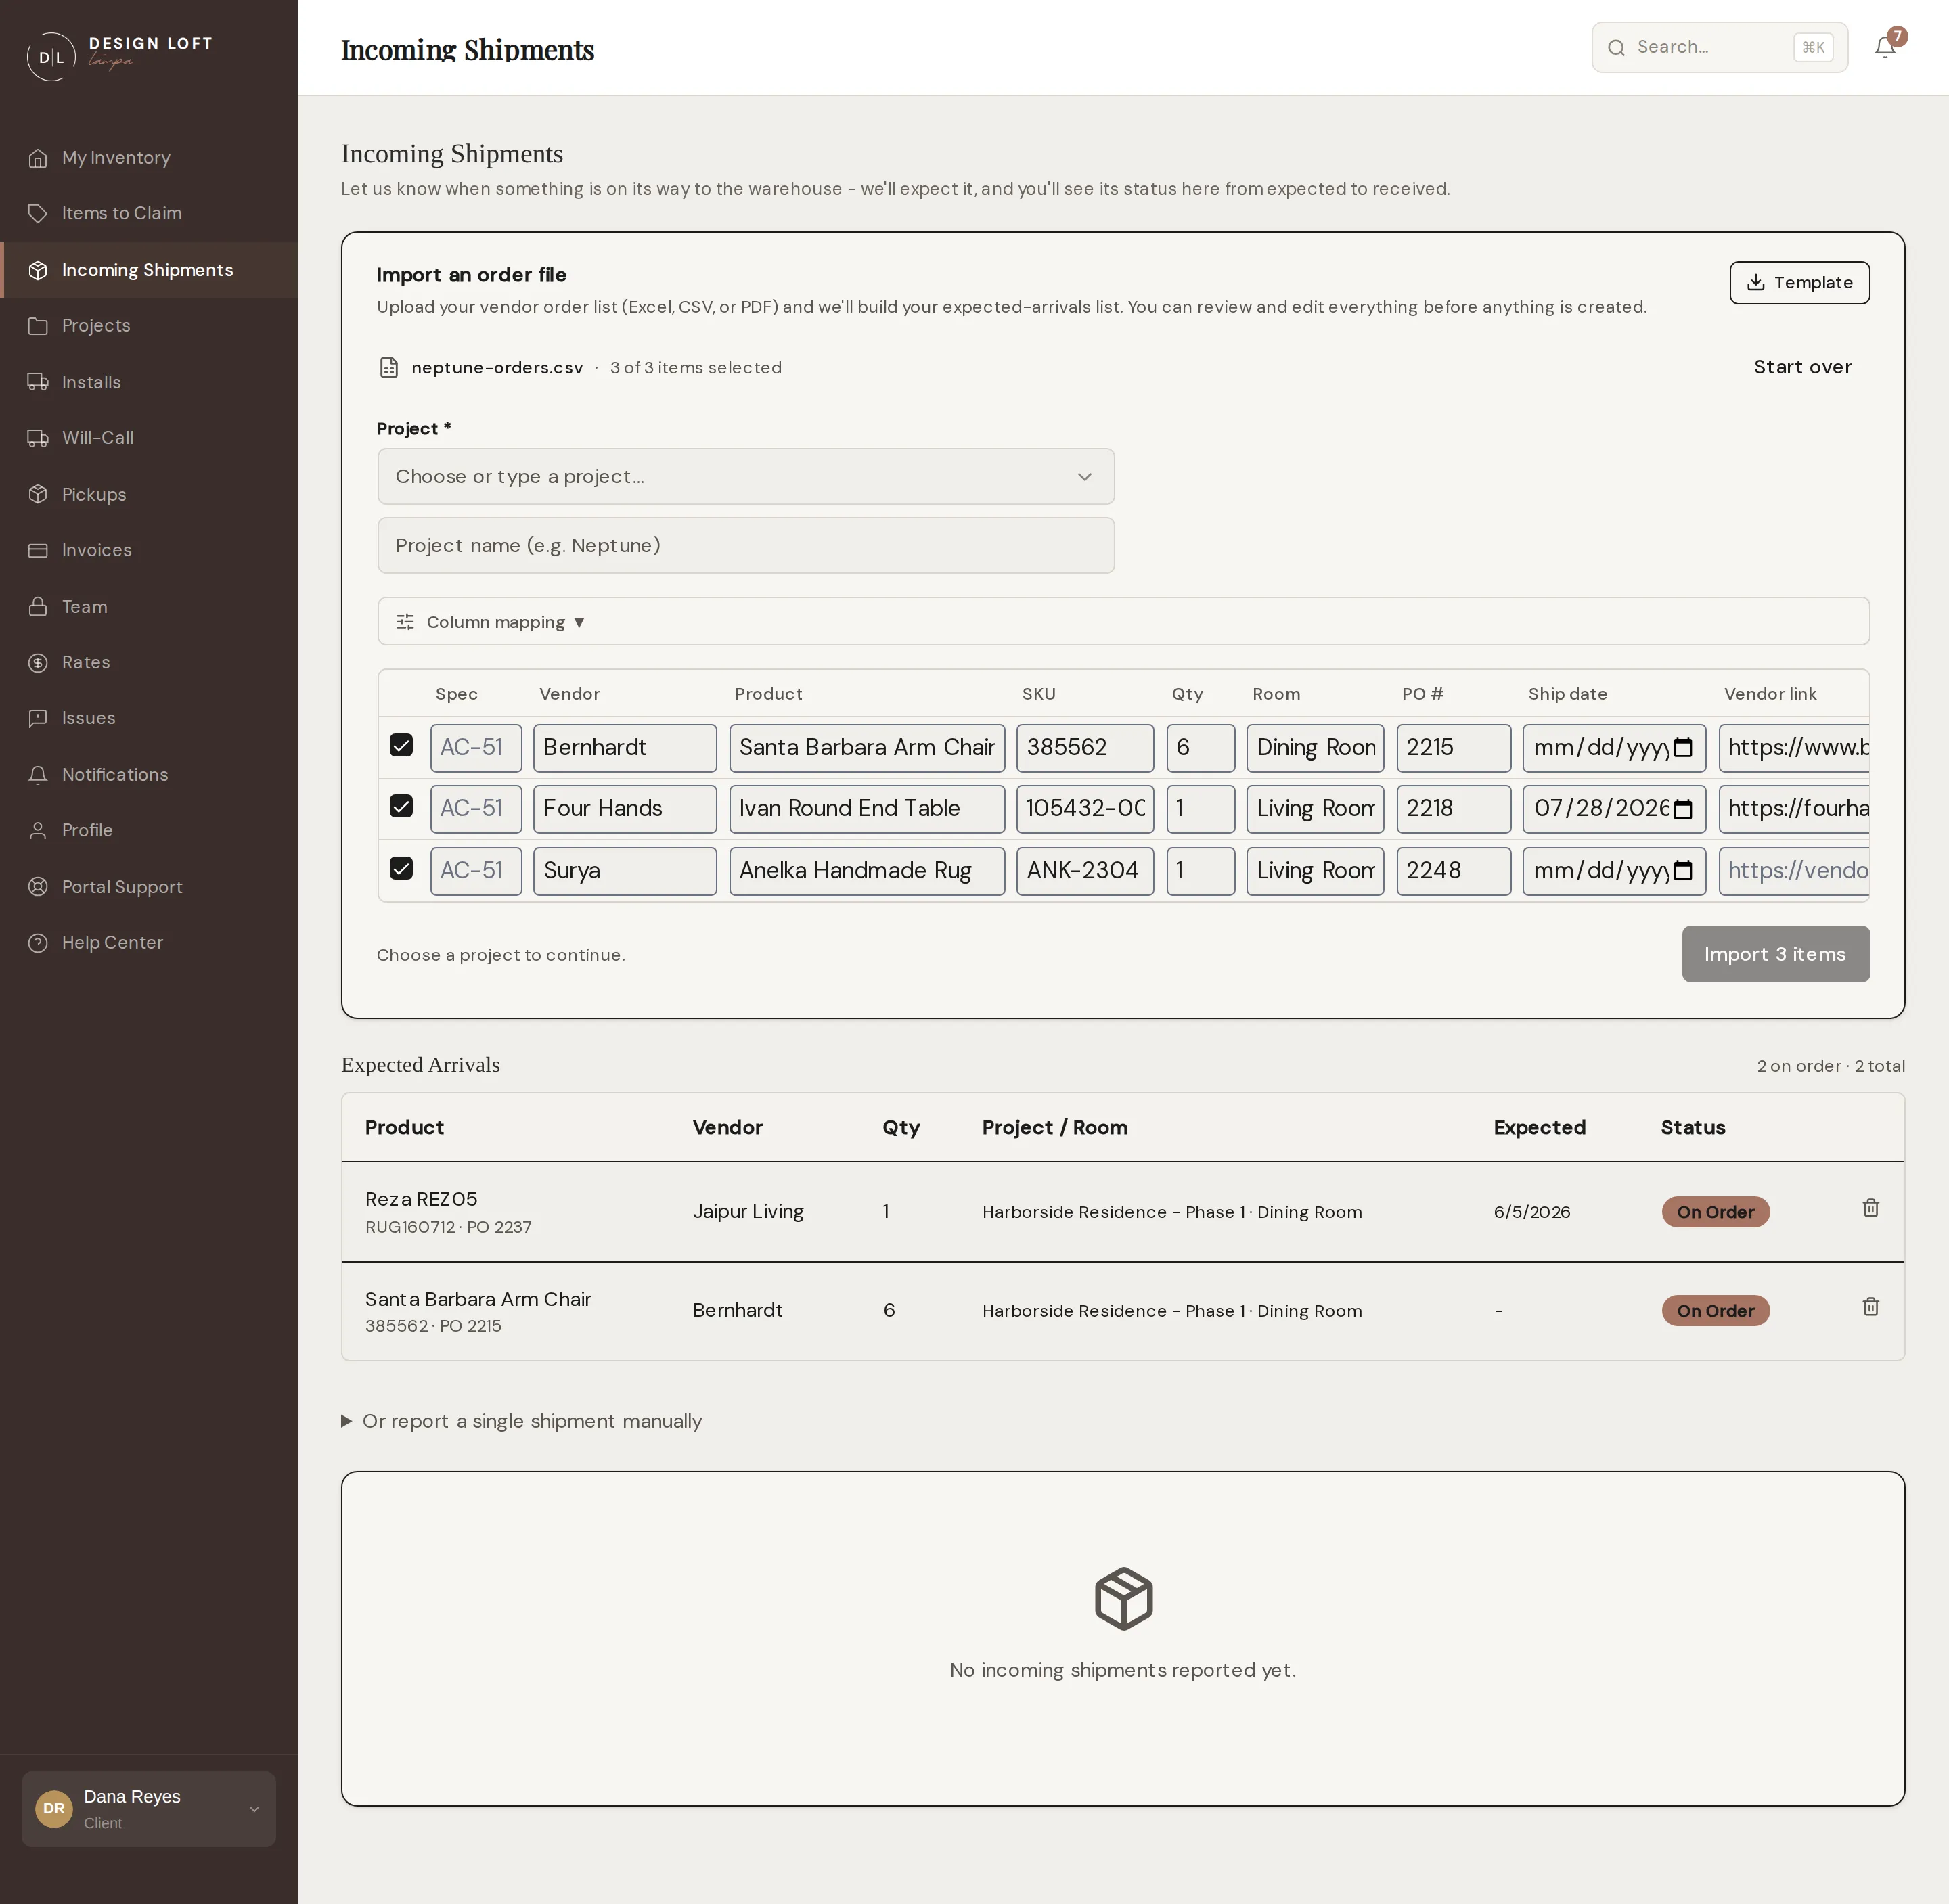The width and height of the screenshot is (1949, 1904).
Task: Click the Installs truck icon
Action: [38, 382]
